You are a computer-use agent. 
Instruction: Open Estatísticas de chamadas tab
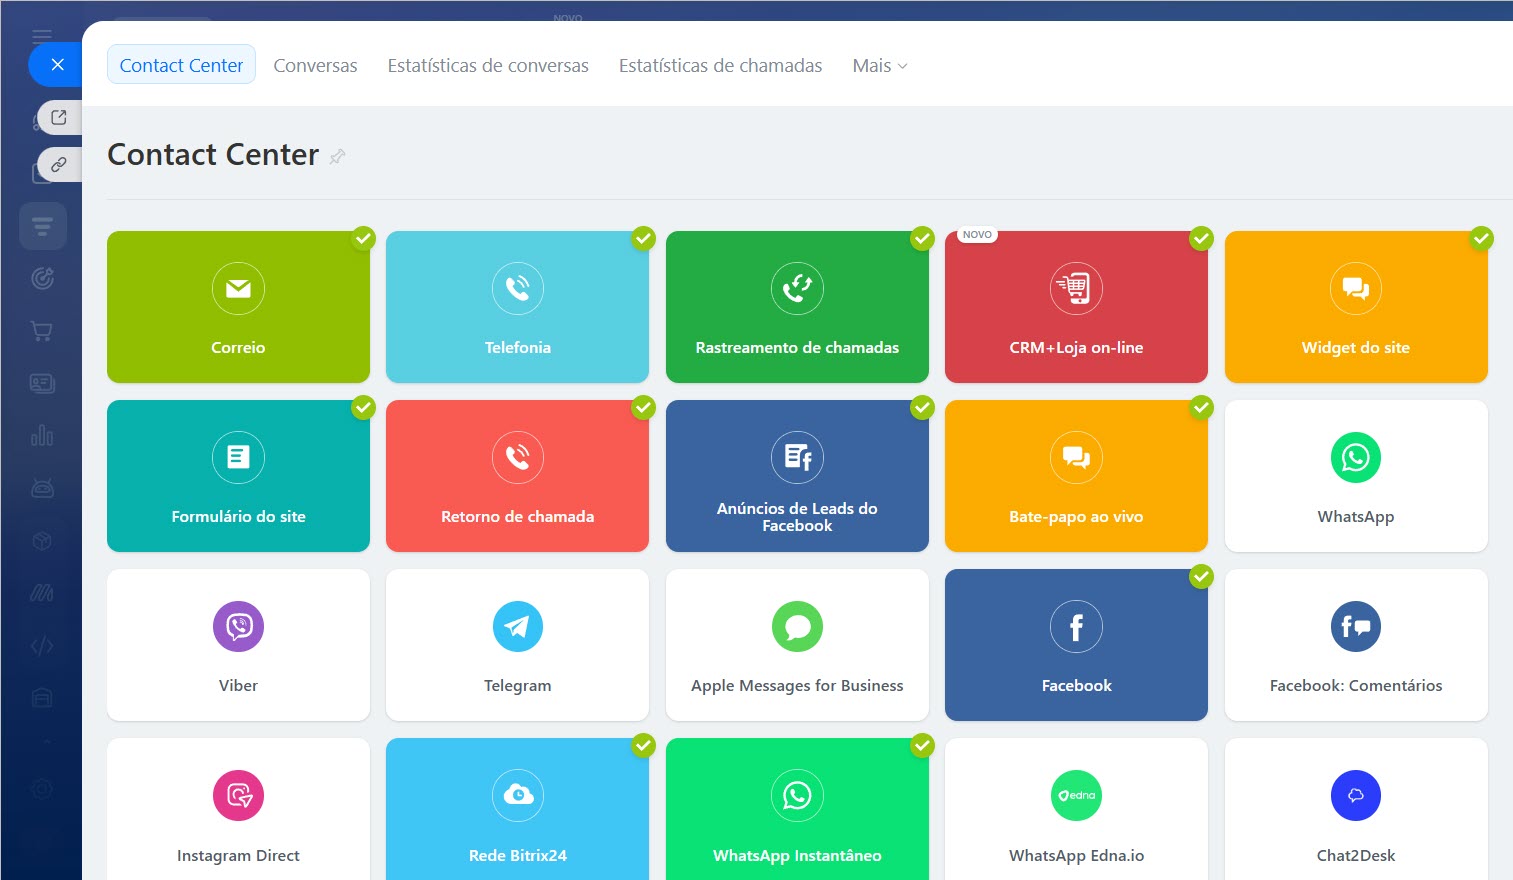tap(720, 66)
